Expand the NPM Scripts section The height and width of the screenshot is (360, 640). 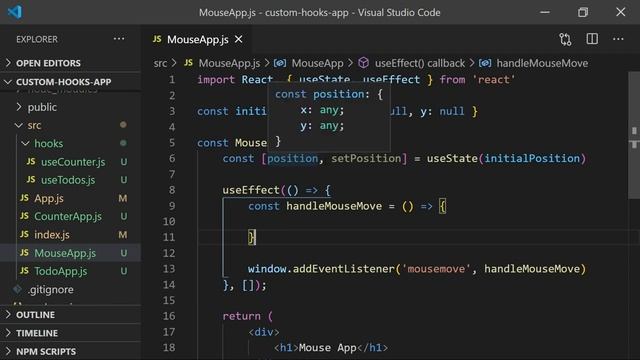[70, 351]
